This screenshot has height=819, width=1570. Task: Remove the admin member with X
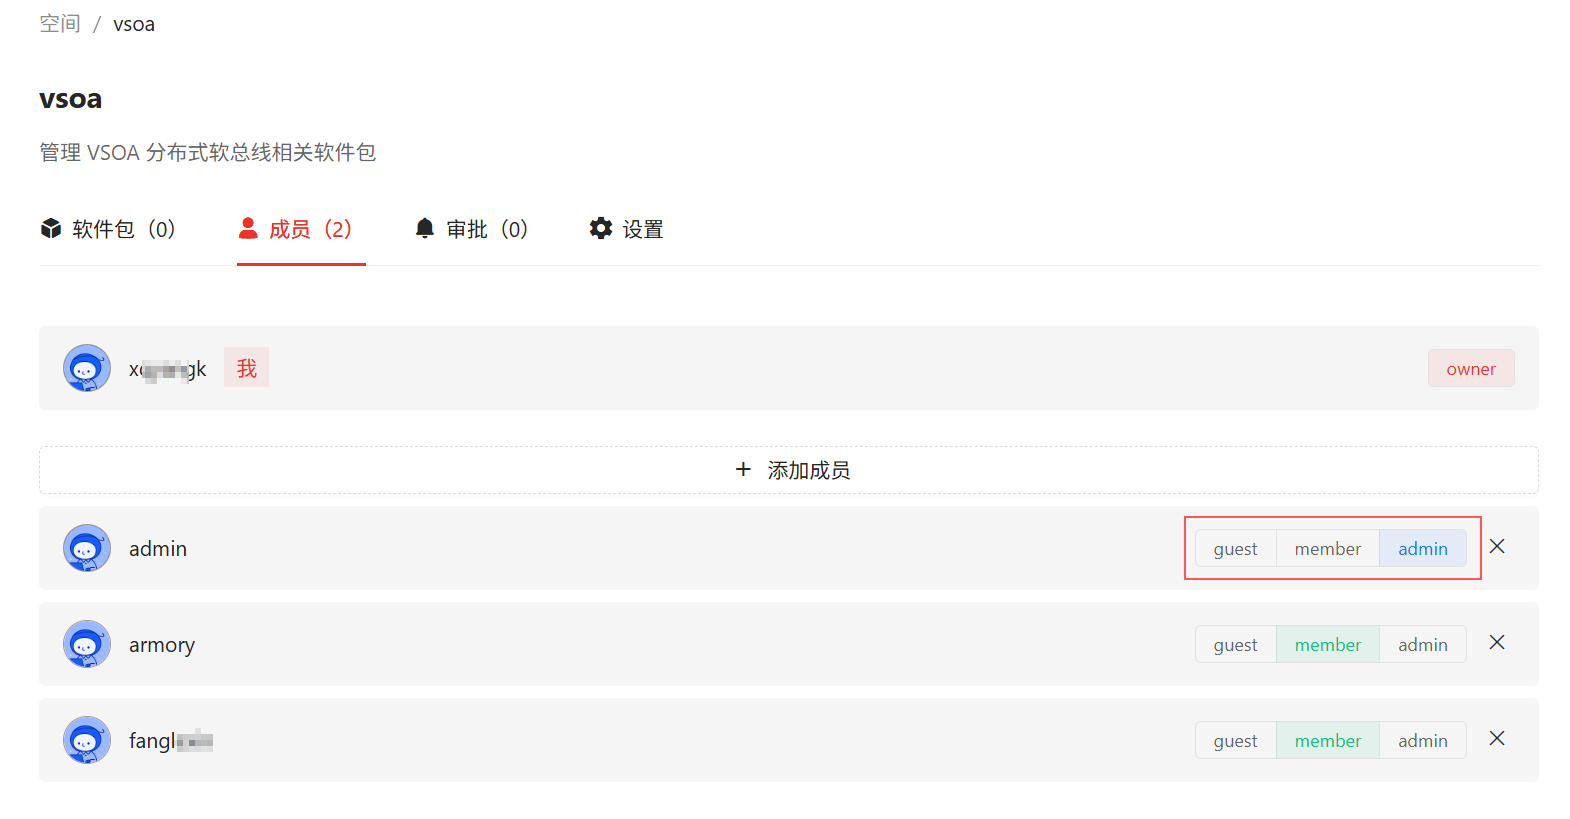(x=1497, y=546)
